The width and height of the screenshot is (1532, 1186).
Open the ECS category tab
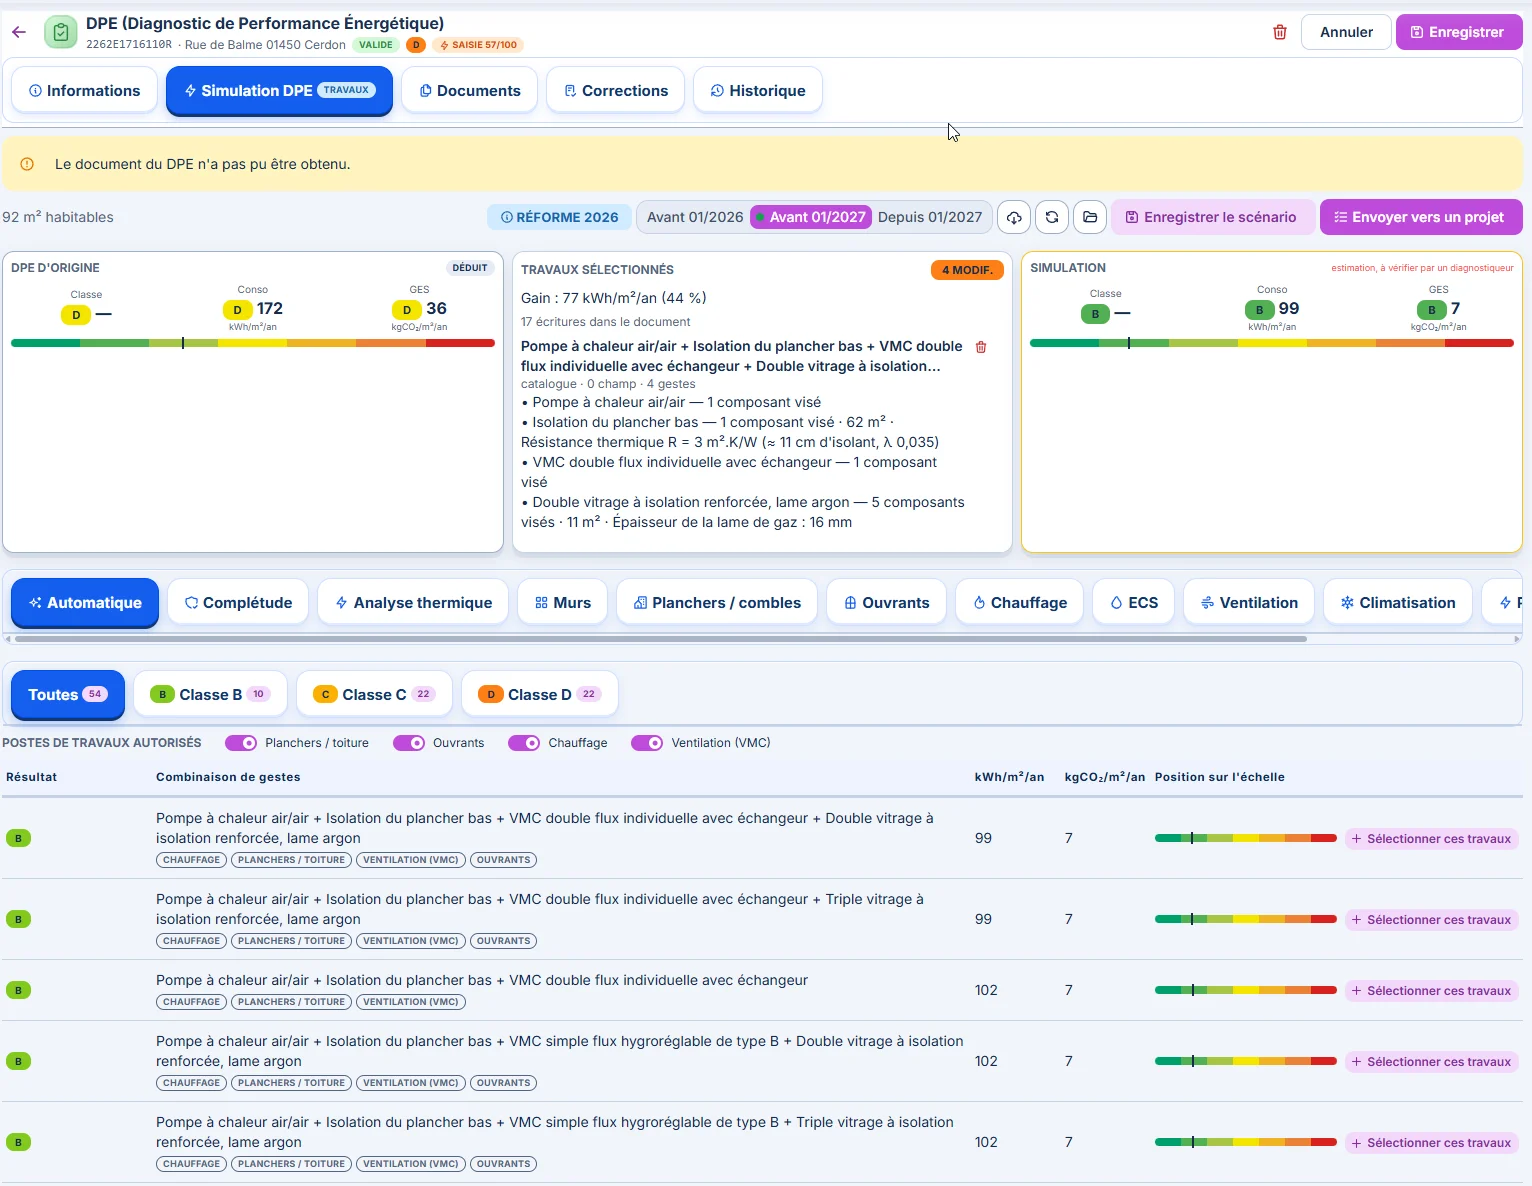tap(1134, 603)
